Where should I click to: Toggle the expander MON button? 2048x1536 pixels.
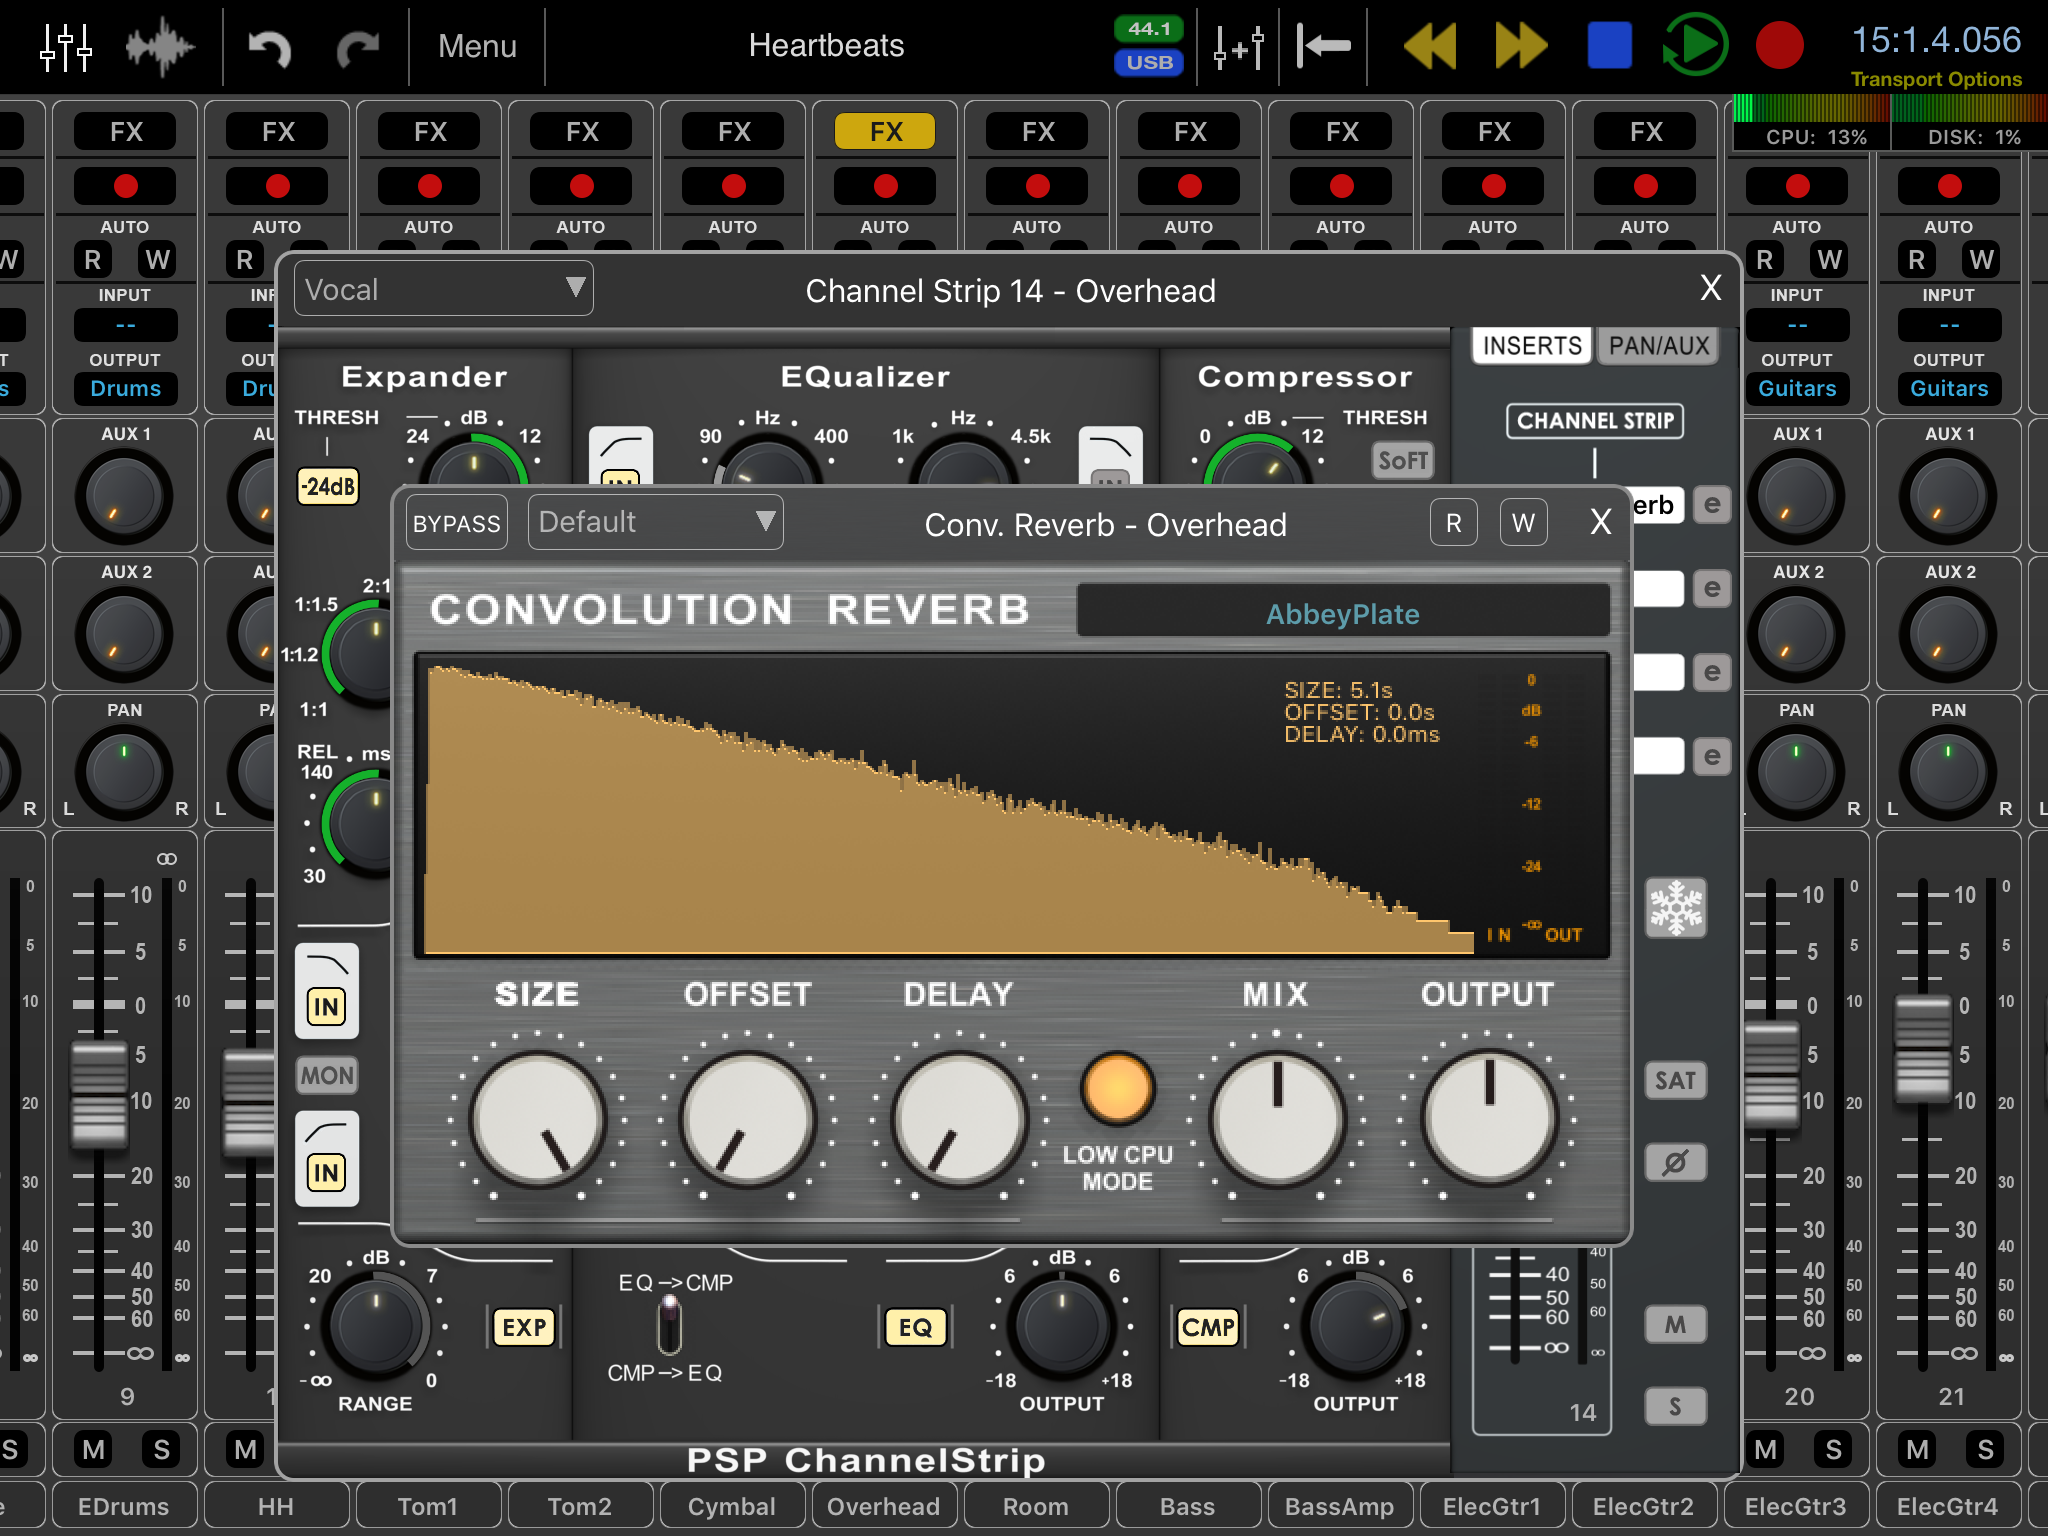[x=327, y=1076]
